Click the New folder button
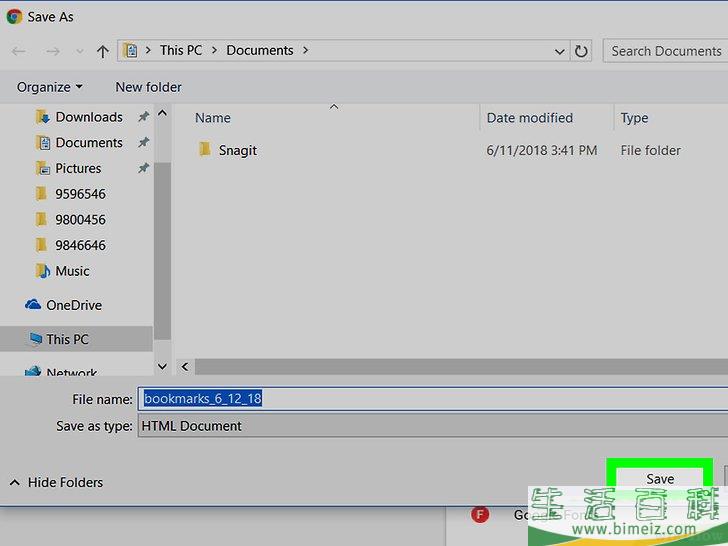728x546 pixels. [x=148, y=87]
